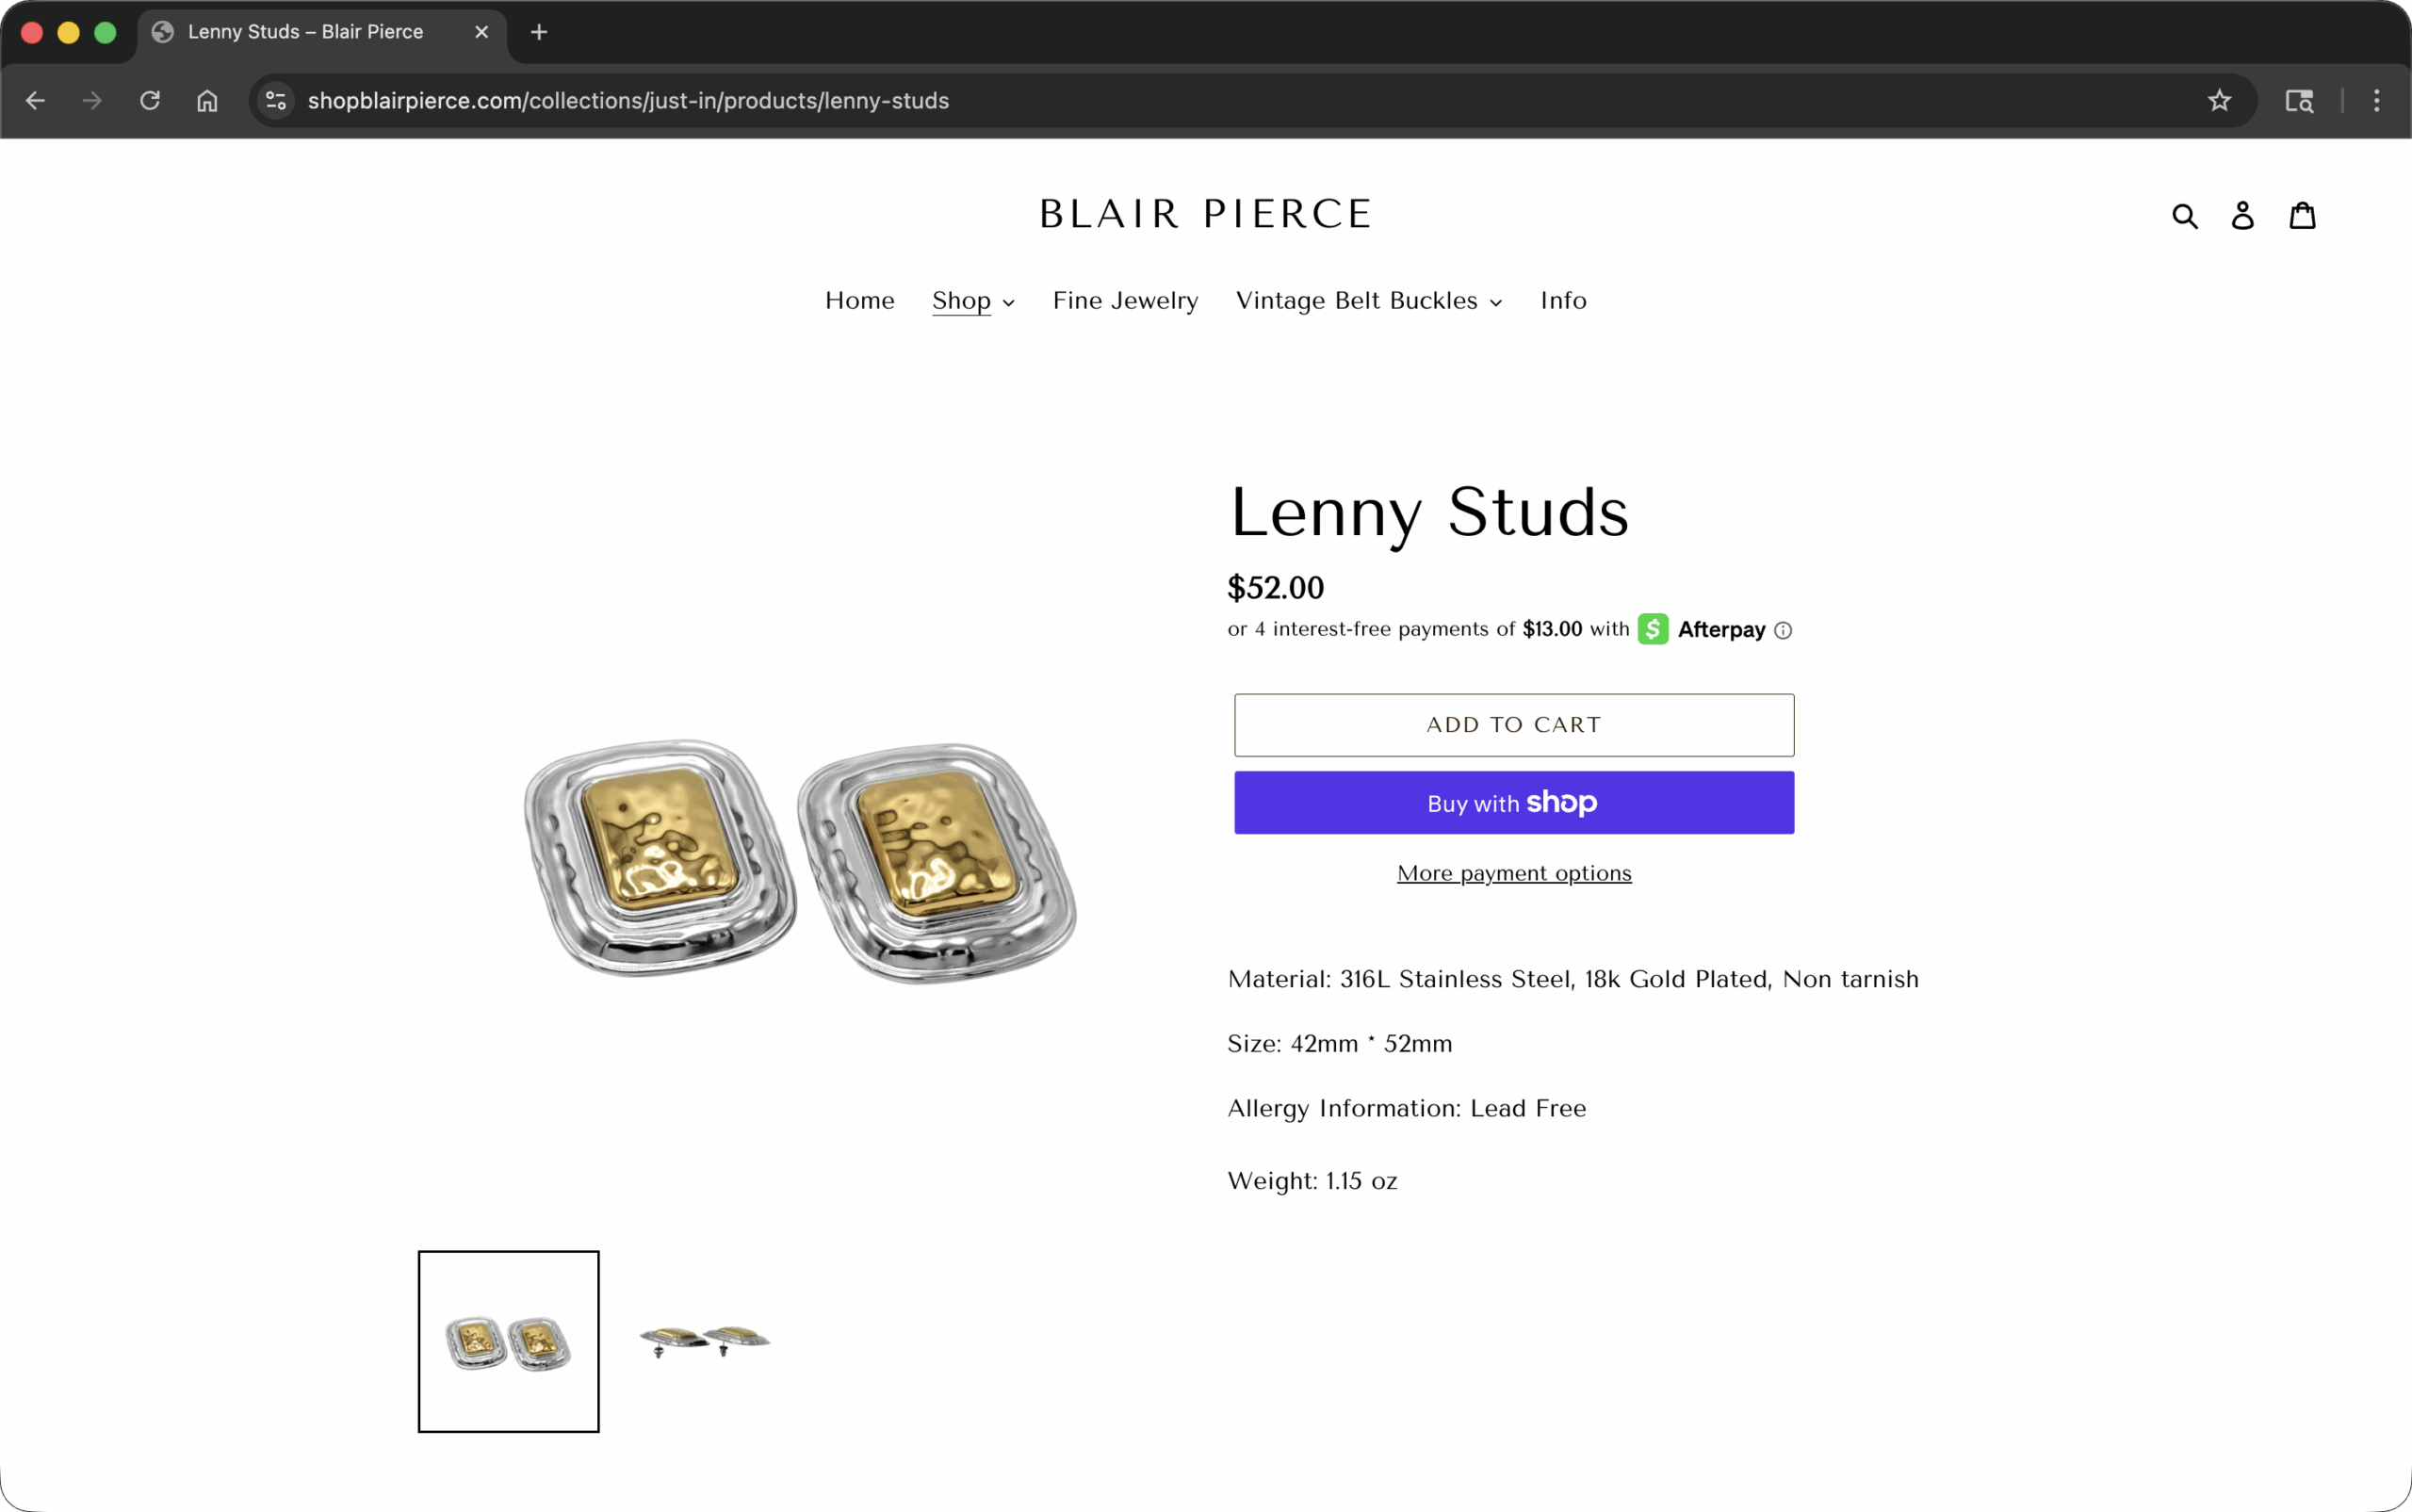Expand the Vintage Belt Buckles dropdown

1366,301
